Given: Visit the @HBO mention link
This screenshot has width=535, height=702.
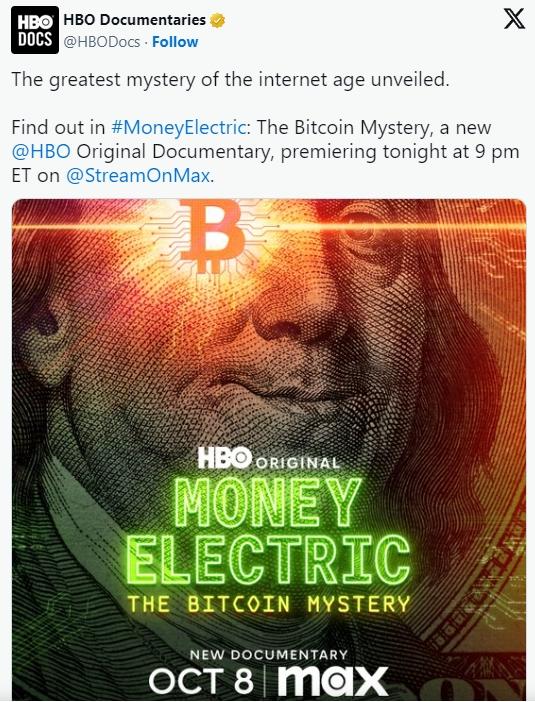Looking at the screenshot, I should tap(41, 151).
